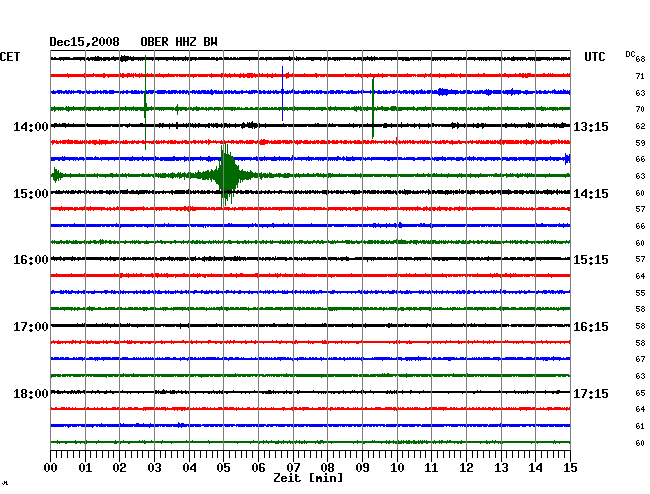The image size is (650, 494).
Task: Select the DC value "70"
Action: (x=640, y=109)
